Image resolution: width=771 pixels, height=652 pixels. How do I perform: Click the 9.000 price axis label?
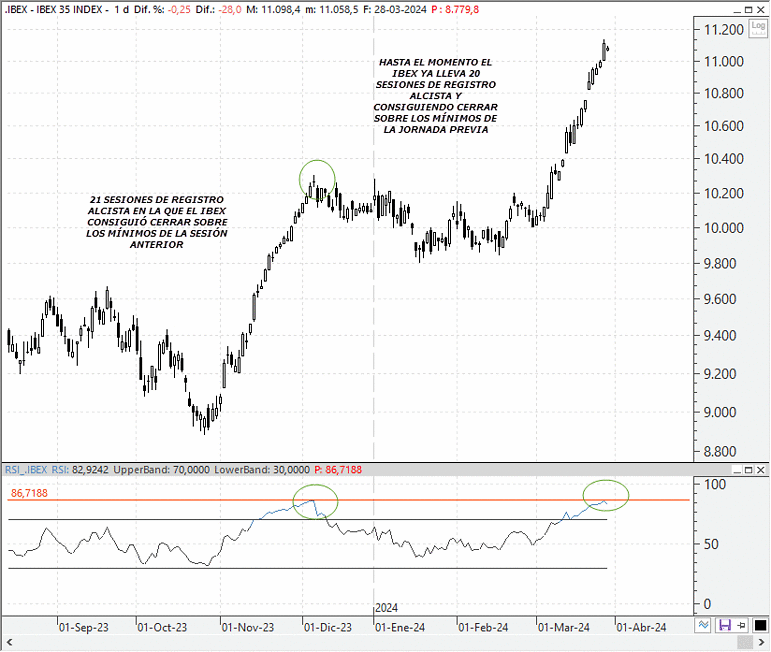click(x=720, y=412)
